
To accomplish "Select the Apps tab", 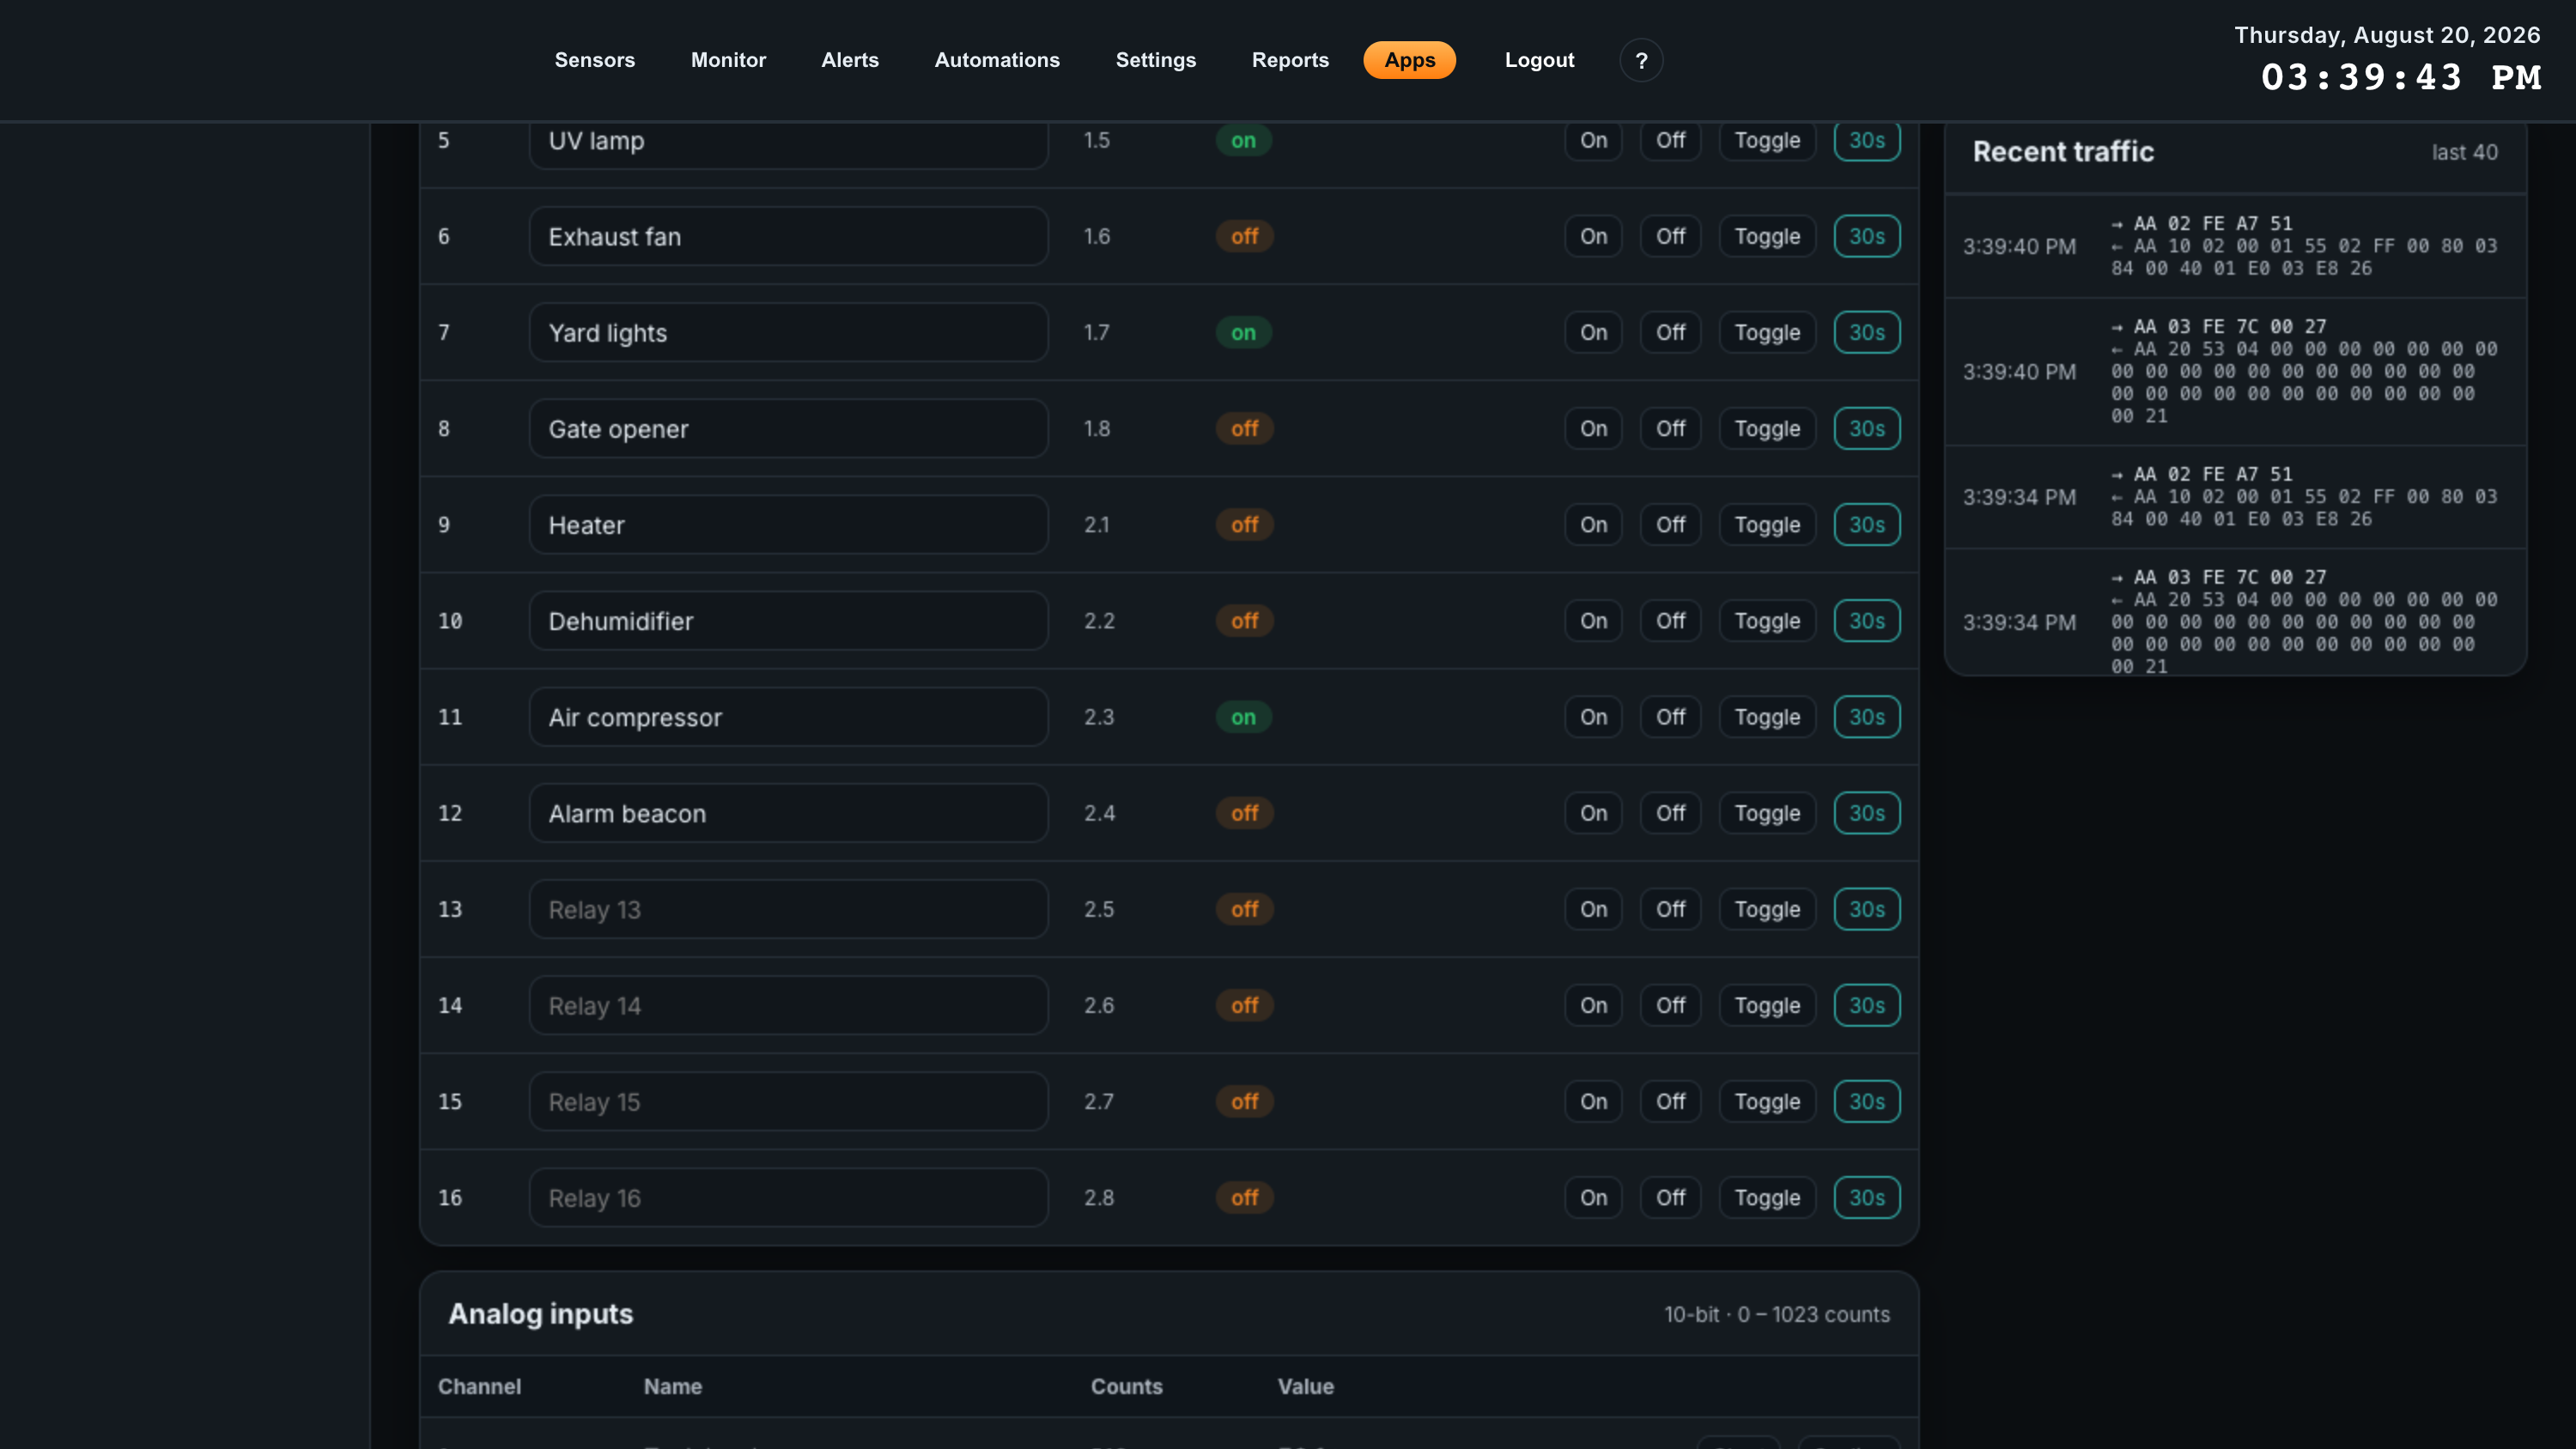I will pyautogui.click(x=1410, y=60).
